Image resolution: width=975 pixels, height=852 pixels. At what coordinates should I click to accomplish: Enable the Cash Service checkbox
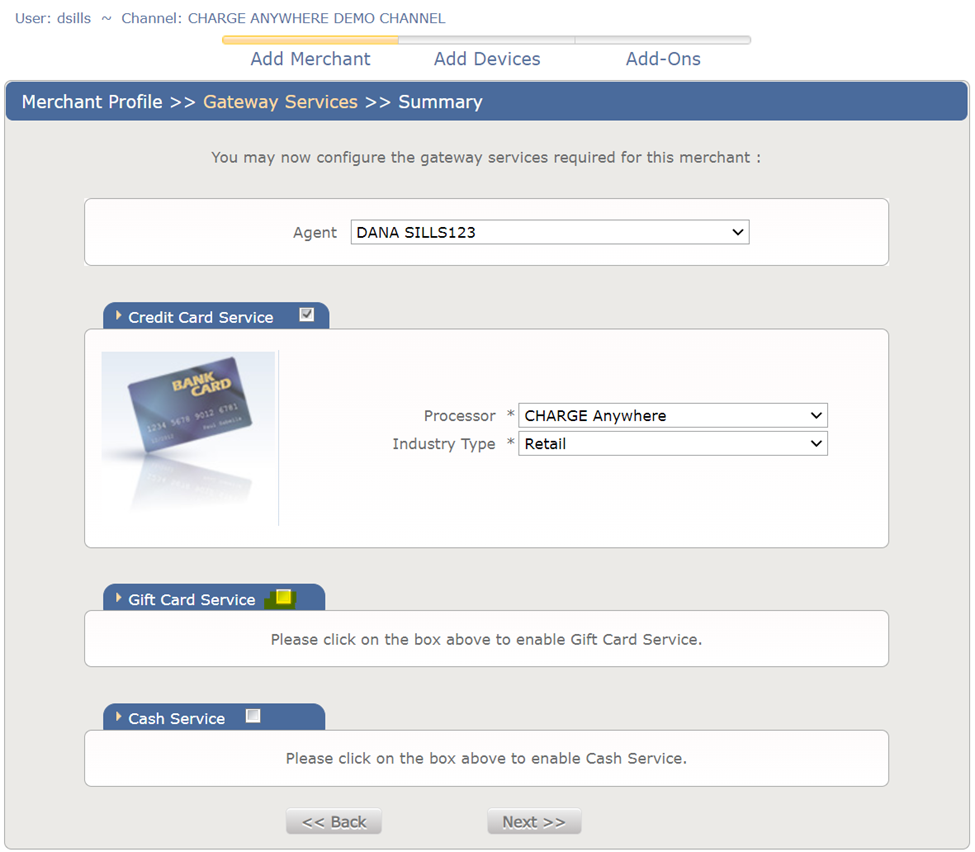tap(253, 716)
